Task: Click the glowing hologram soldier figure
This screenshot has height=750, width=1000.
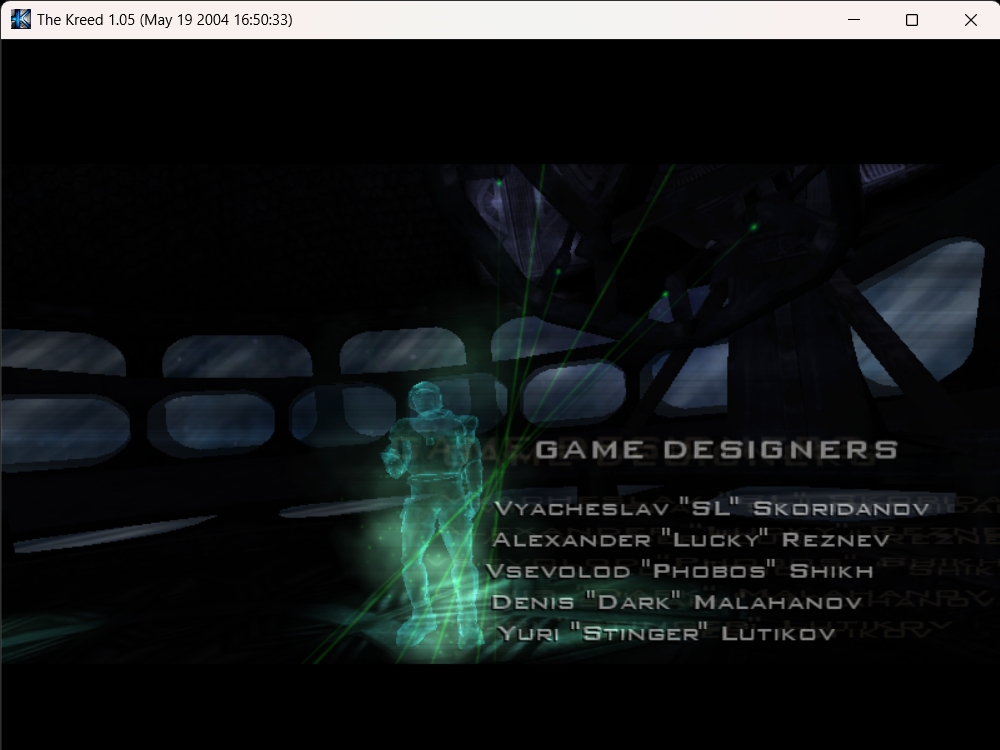Action: 434,513
